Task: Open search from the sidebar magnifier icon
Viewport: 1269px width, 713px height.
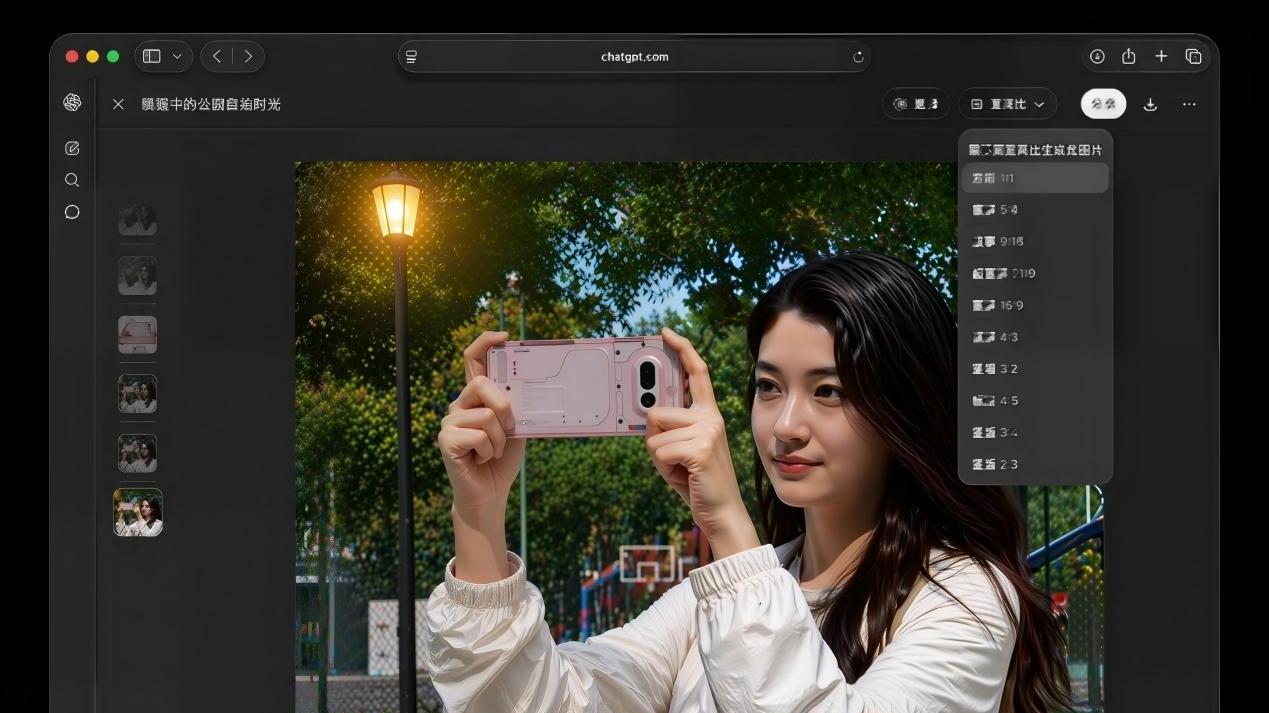Action: pos(71,179)
